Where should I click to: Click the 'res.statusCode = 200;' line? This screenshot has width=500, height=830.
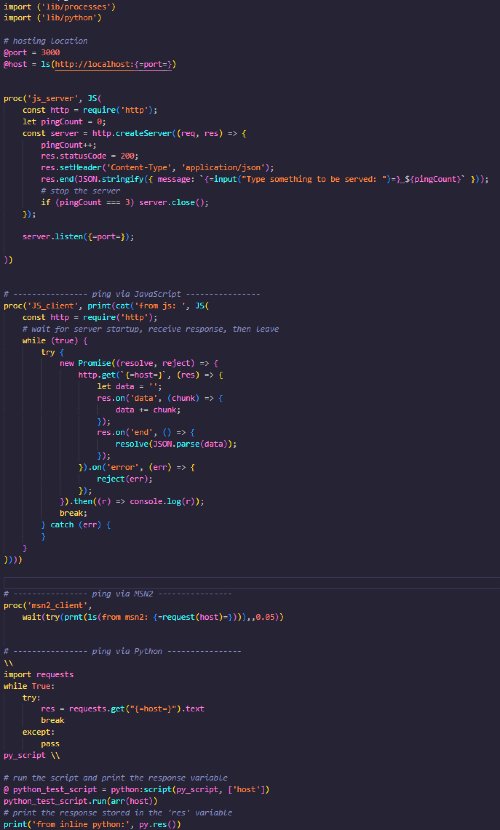coord(90,156)
